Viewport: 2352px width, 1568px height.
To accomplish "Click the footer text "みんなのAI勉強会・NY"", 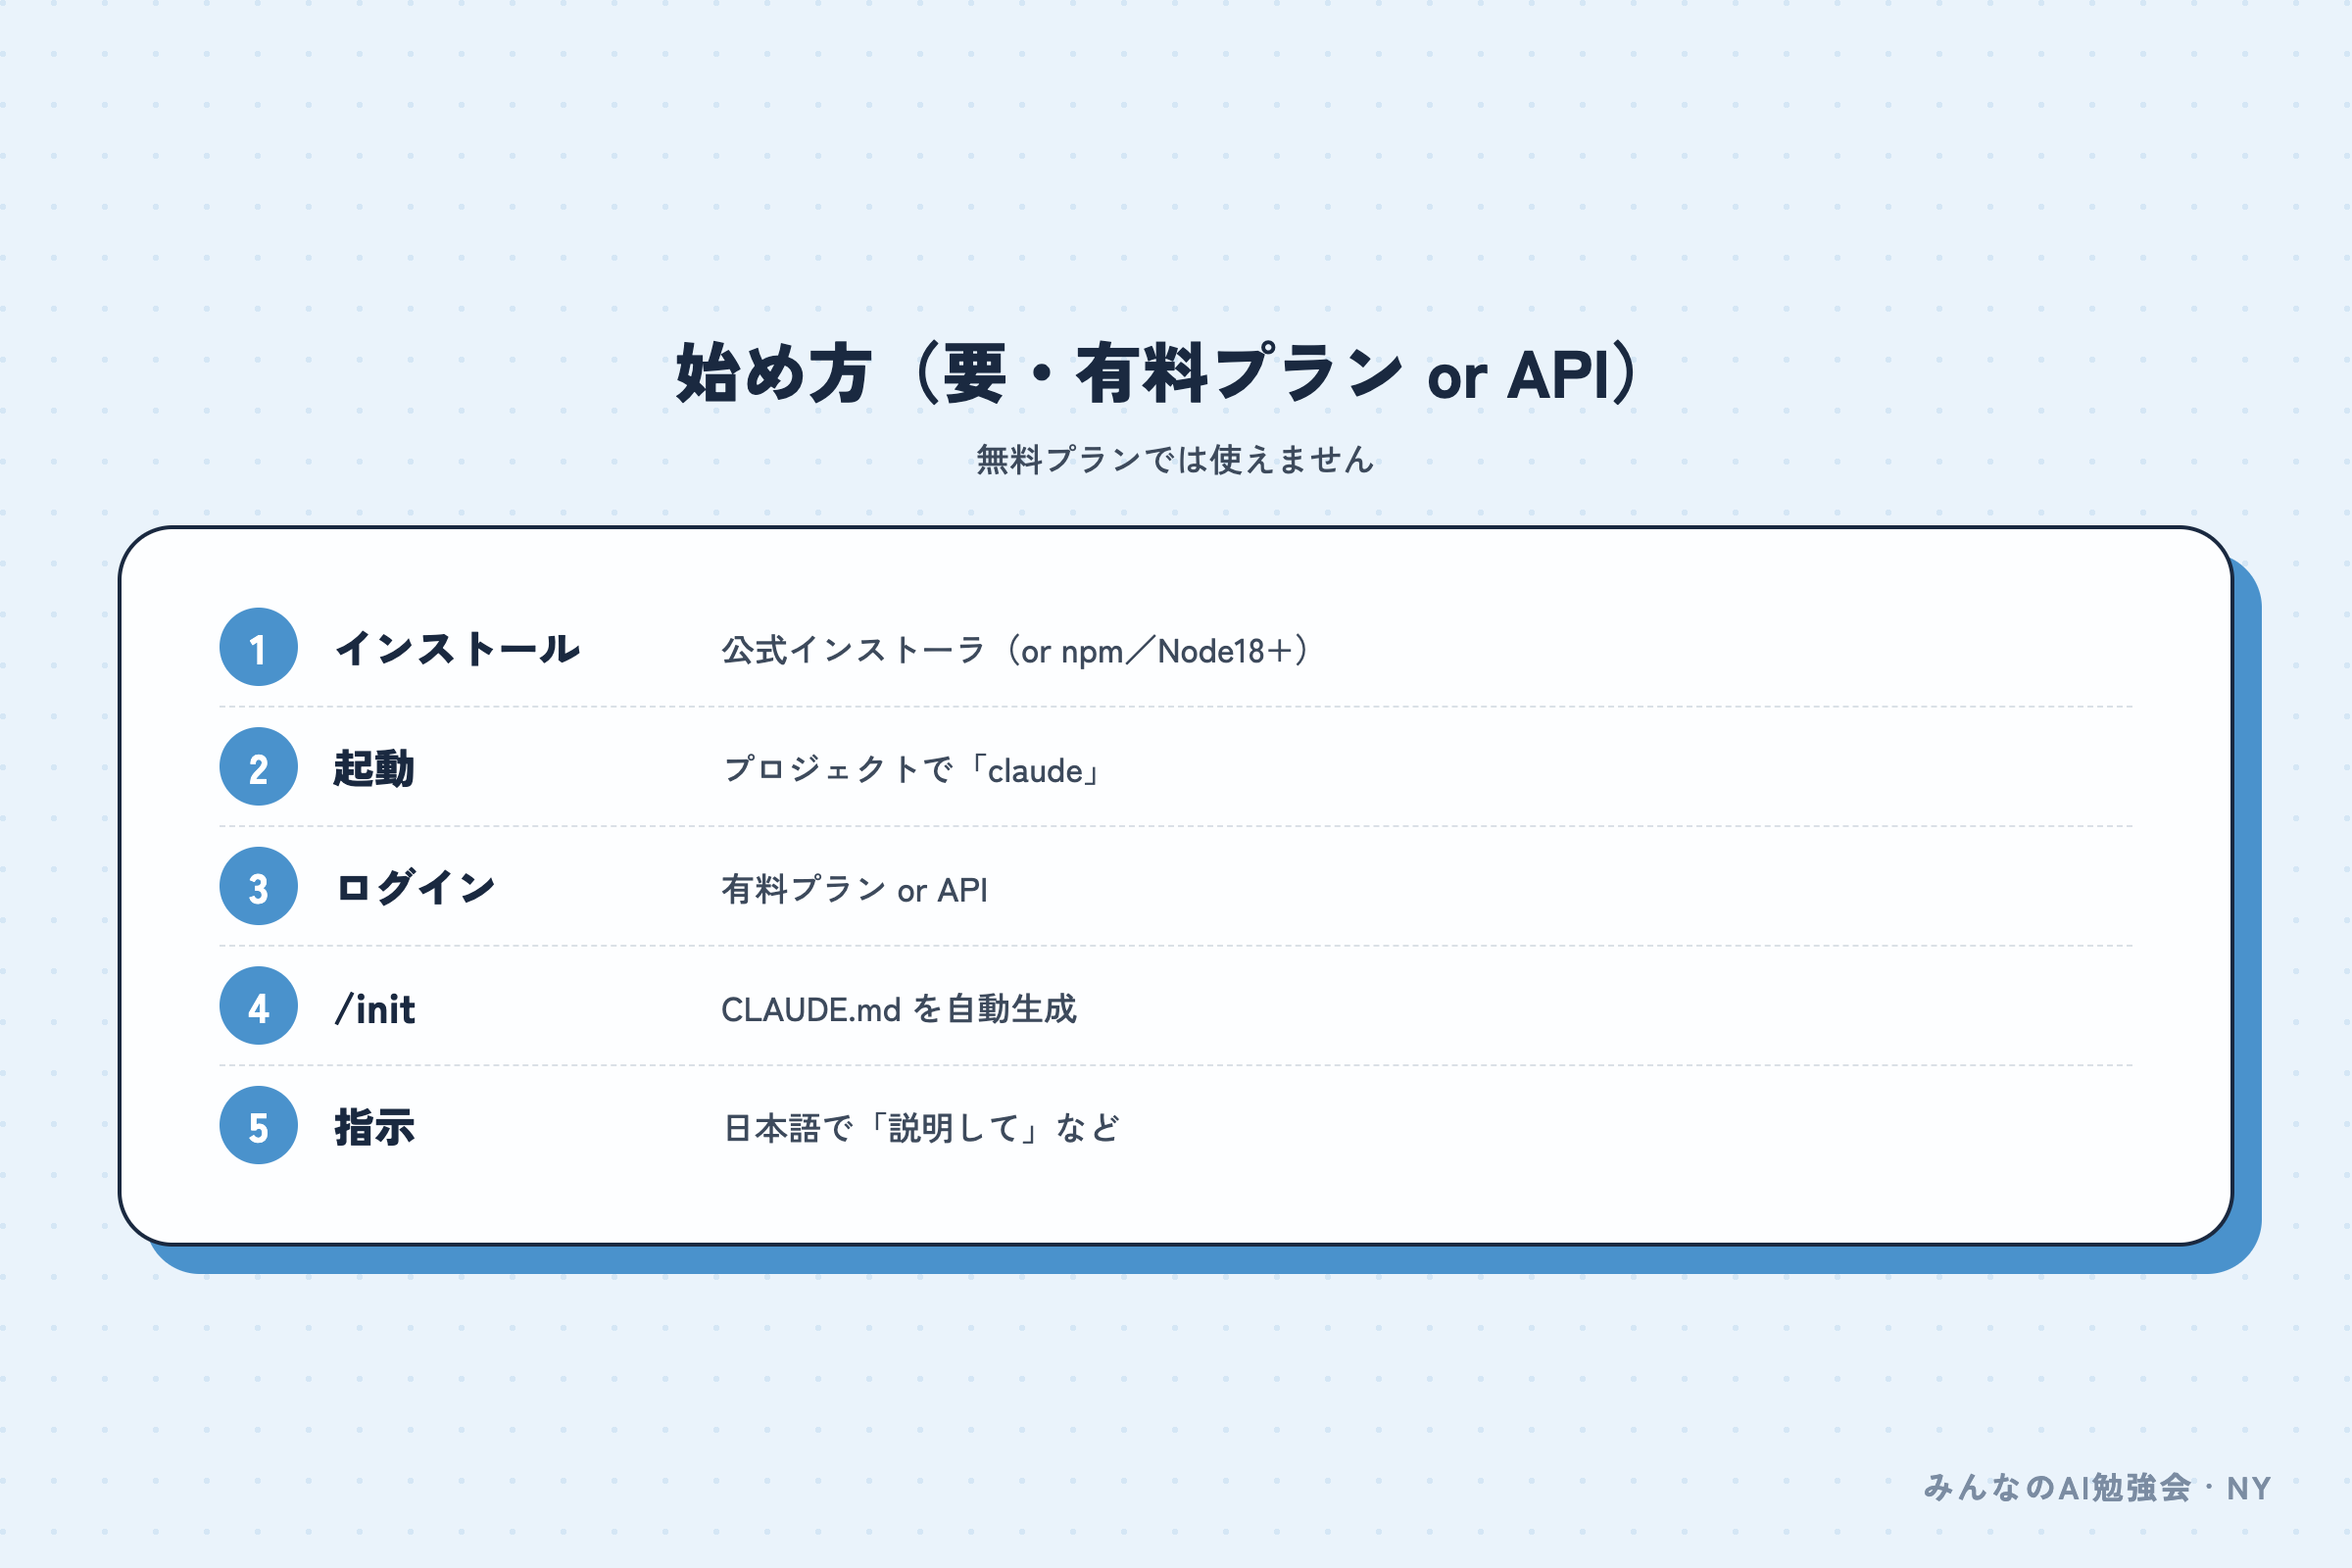I will [x=2098, y=1488].
